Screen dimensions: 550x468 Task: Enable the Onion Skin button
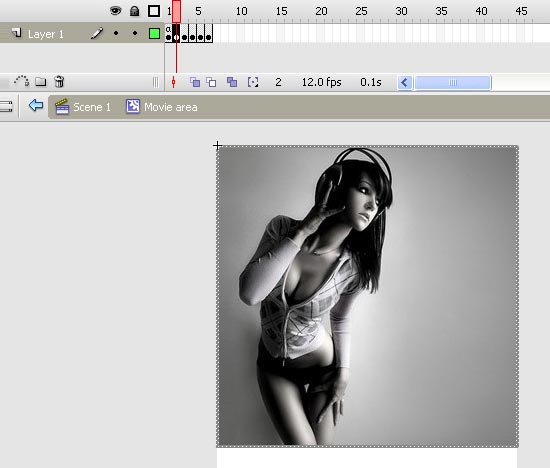coord(195,82)
